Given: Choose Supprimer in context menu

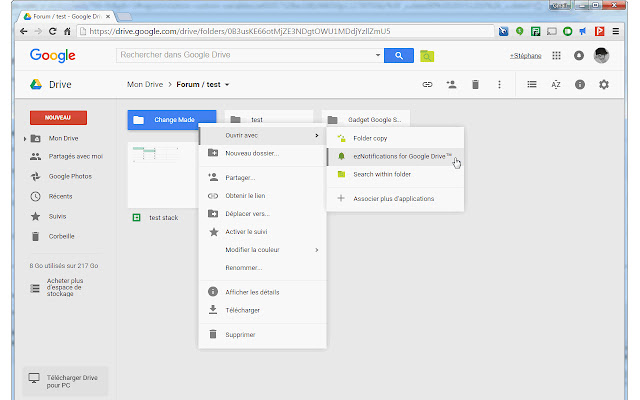Looking at the screenshot, I should point(262,335).
